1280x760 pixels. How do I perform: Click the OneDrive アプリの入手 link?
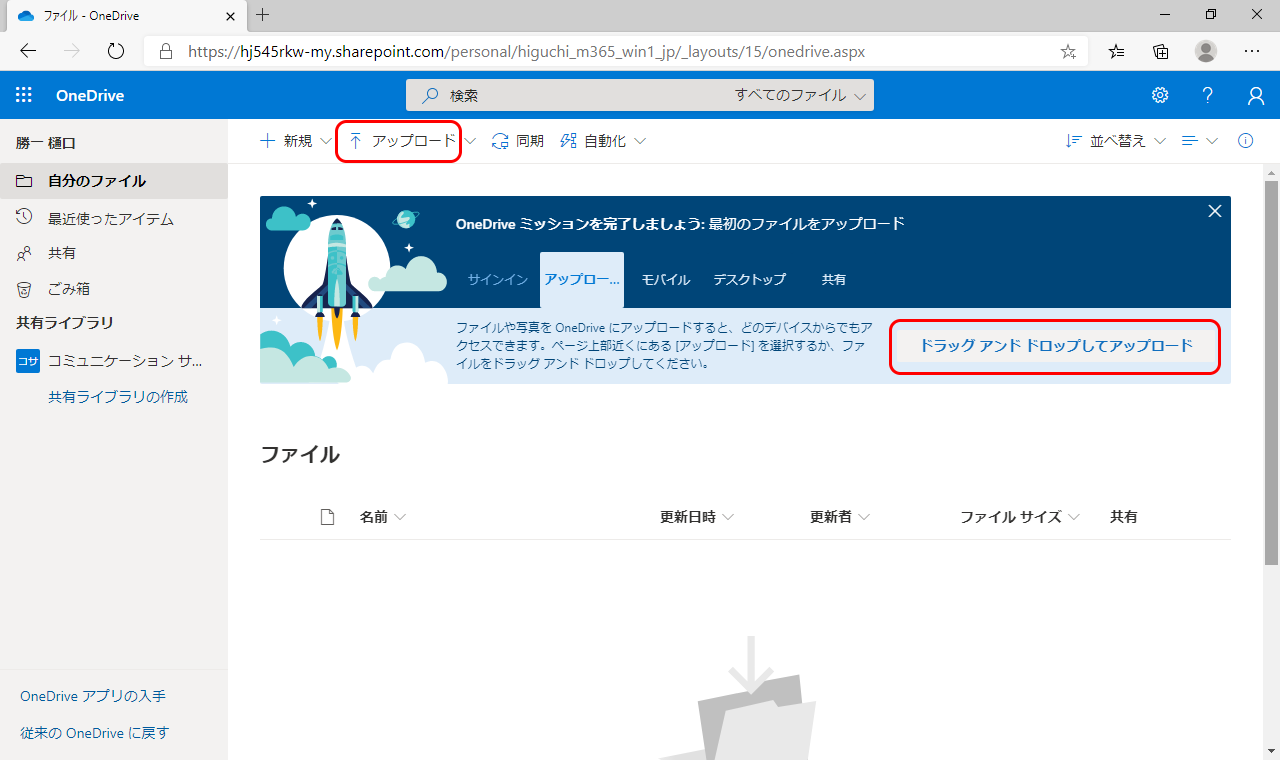click(x=93, y=696)
